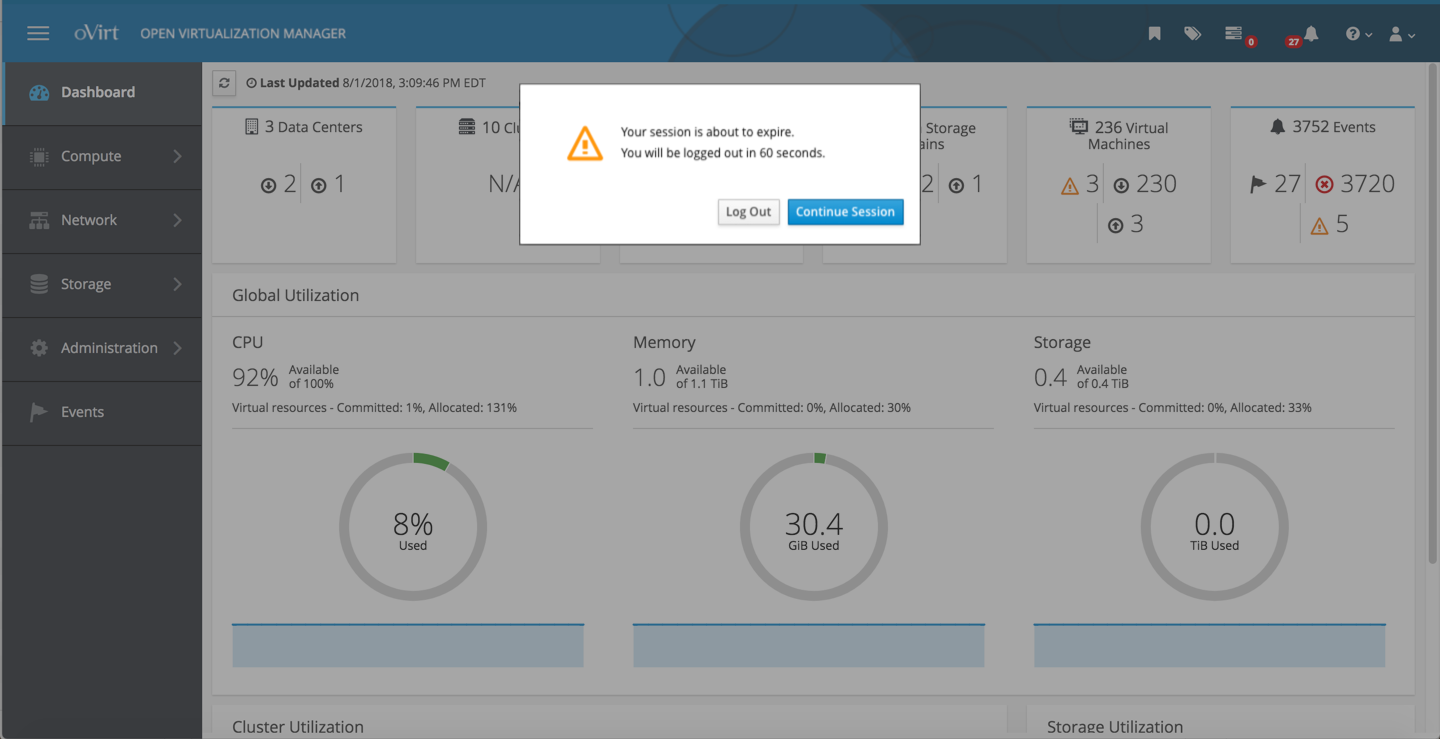Open the Dashboard sidebar icon
Viewport: 1440px width, 739px height.
pos(39,91)
